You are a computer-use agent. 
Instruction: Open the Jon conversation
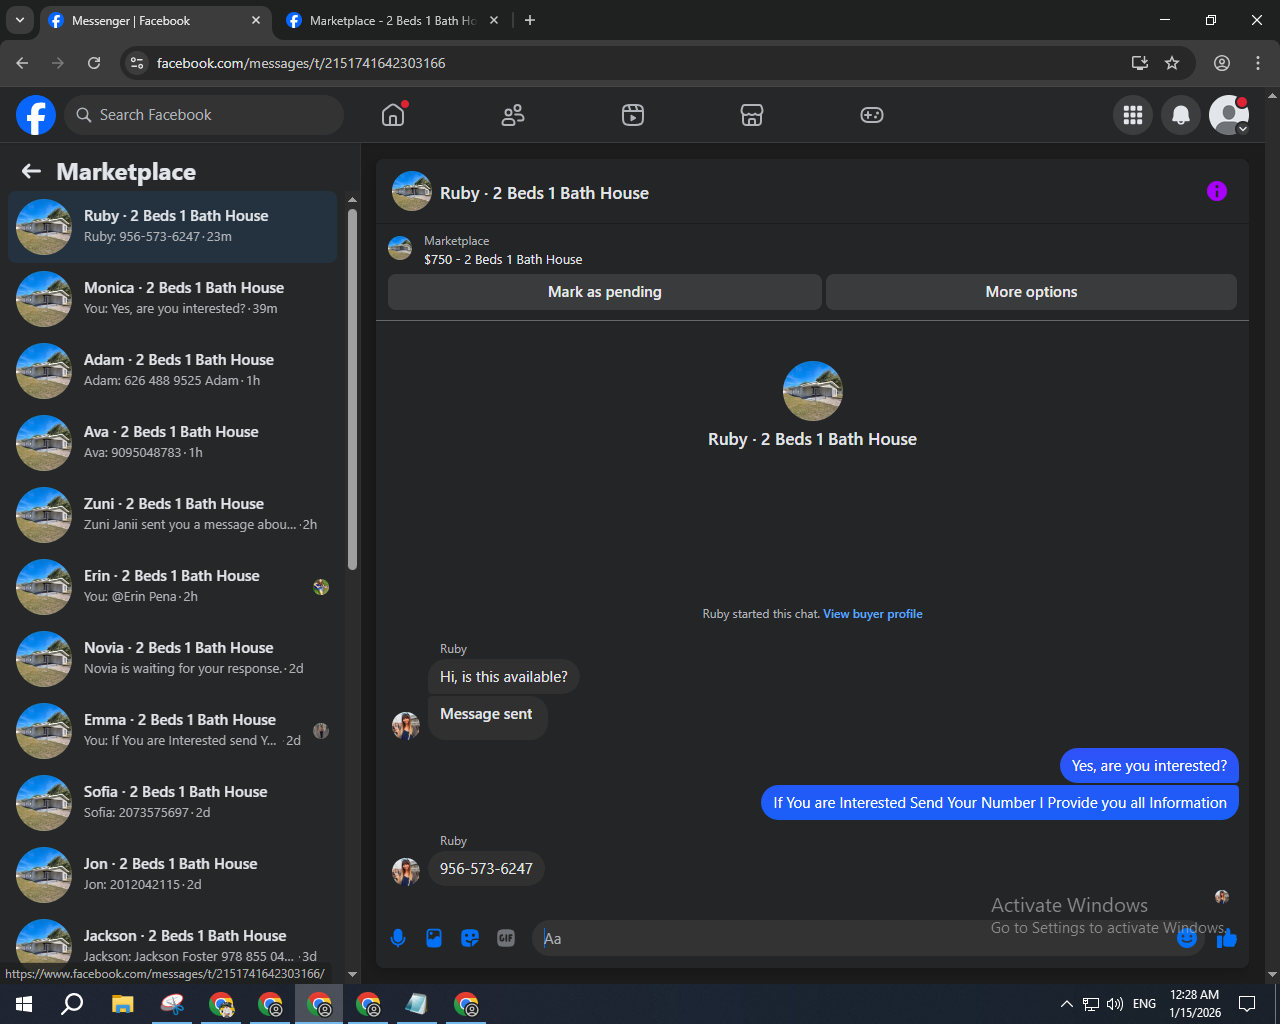click(173, 875)
